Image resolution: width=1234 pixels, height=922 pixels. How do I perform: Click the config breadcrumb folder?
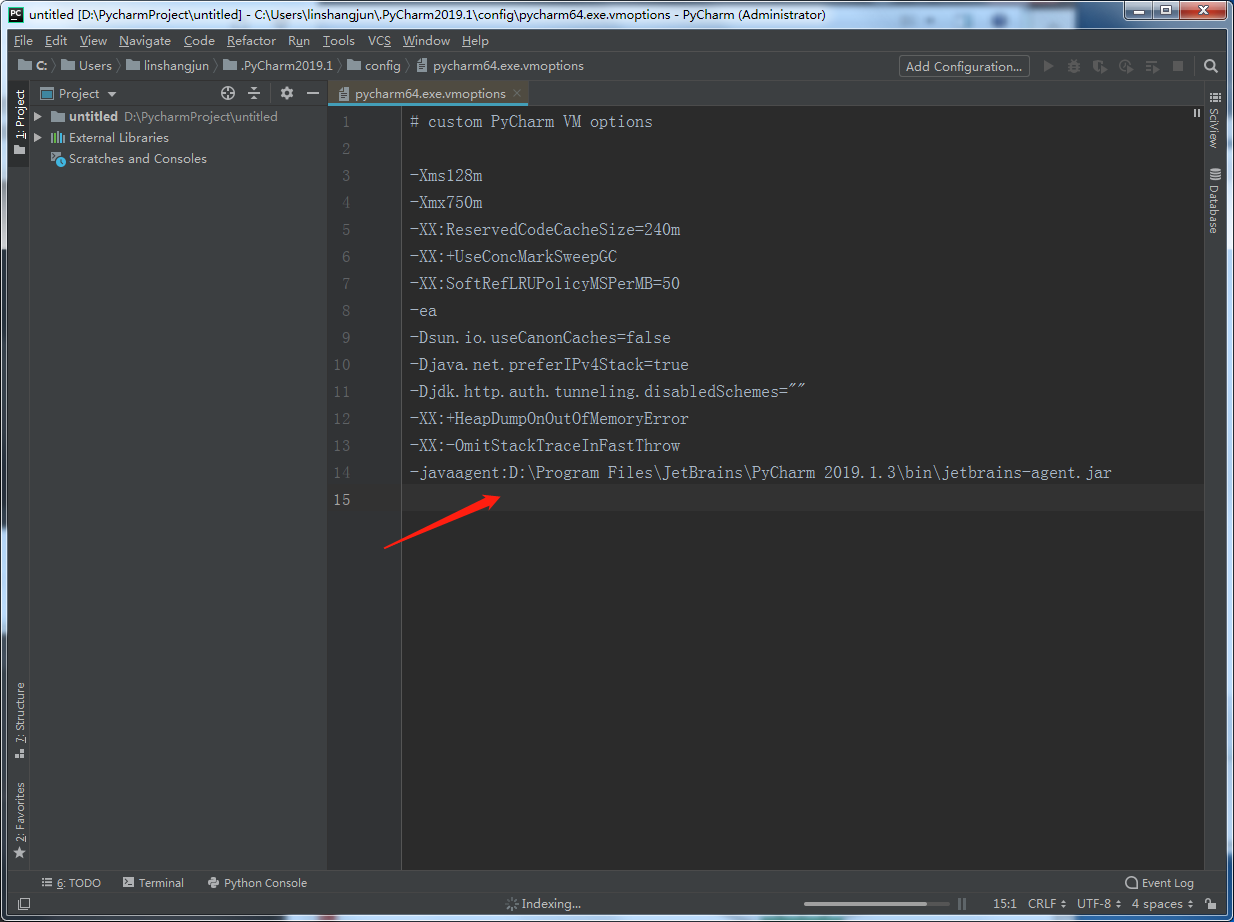point(374,66)
